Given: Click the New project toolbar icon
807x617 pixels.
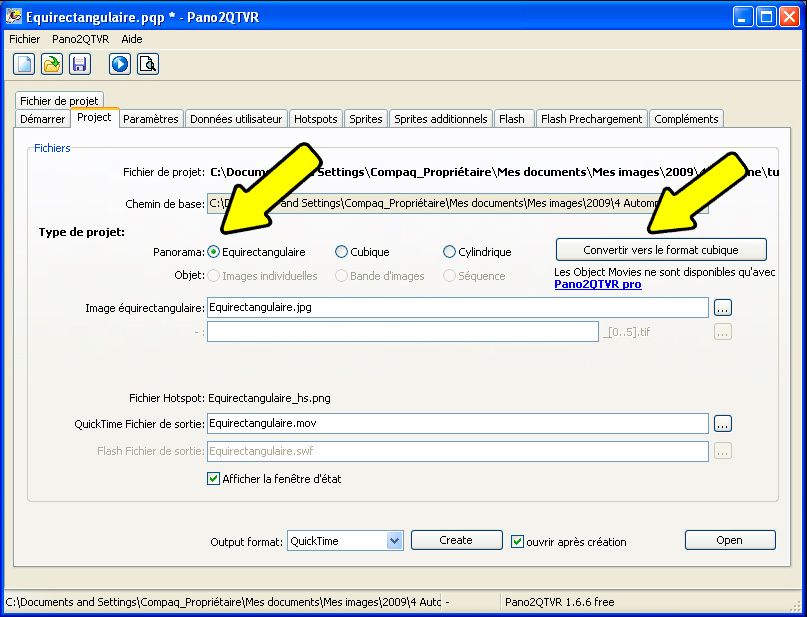Looking at the screenshot, I should pyautogui.click(x=24, y=65).
